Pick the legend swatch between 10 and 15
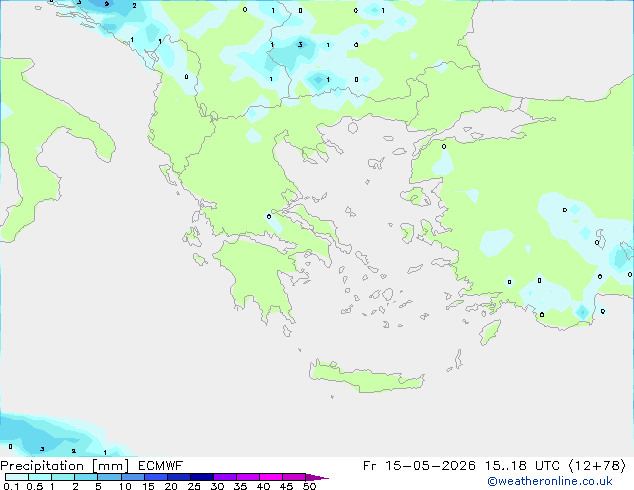The width and height of the screenshot is (634, 490). pyautogui.click(x=133, y=477)
